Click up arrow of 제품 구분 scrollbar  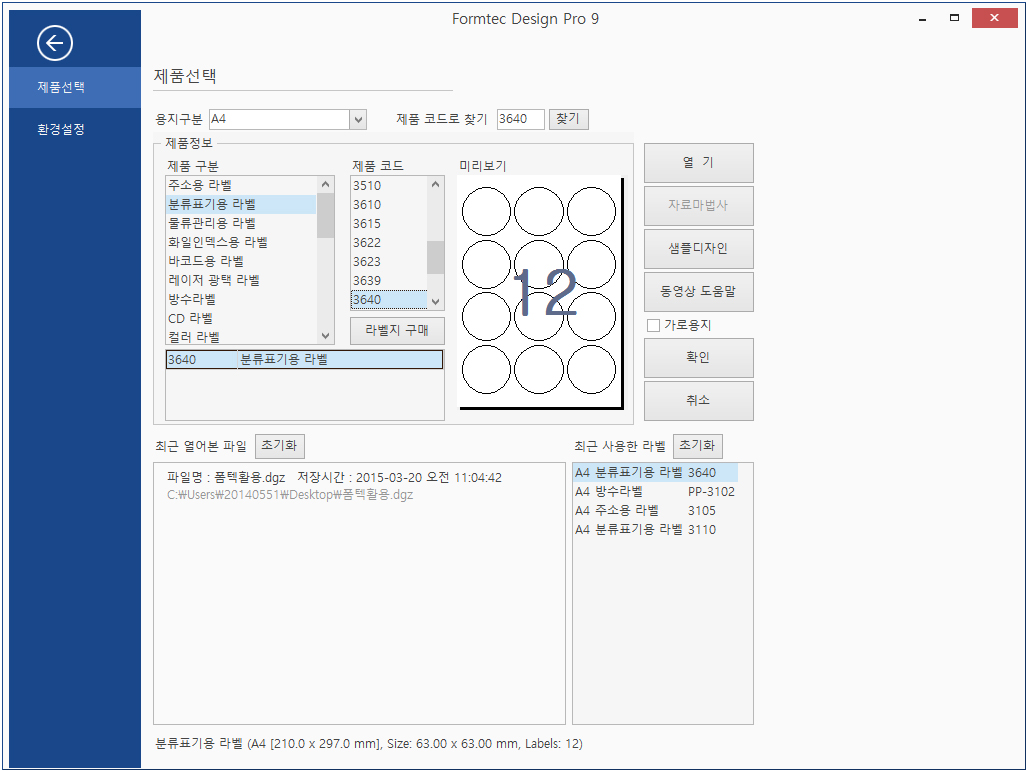326,185
